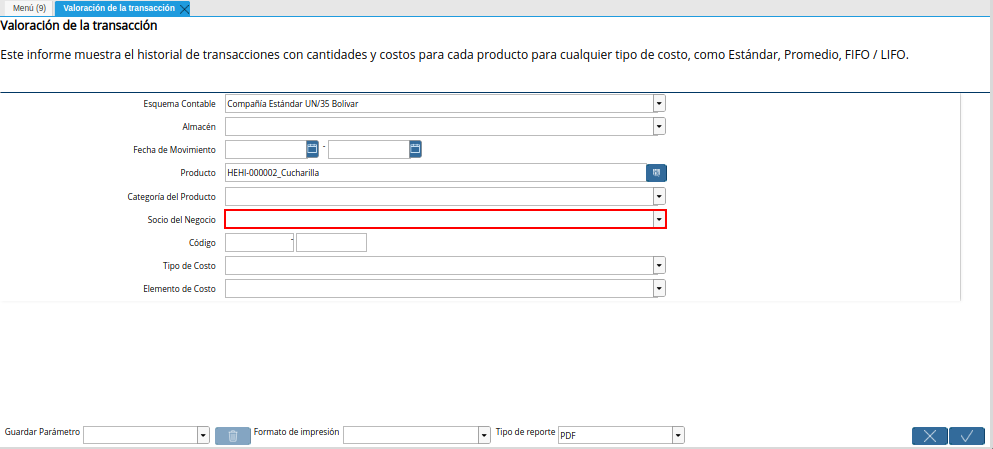Viewport: 993px width, 449px height.
Task: Open the end date calendar picker
Action: (415, 149)
